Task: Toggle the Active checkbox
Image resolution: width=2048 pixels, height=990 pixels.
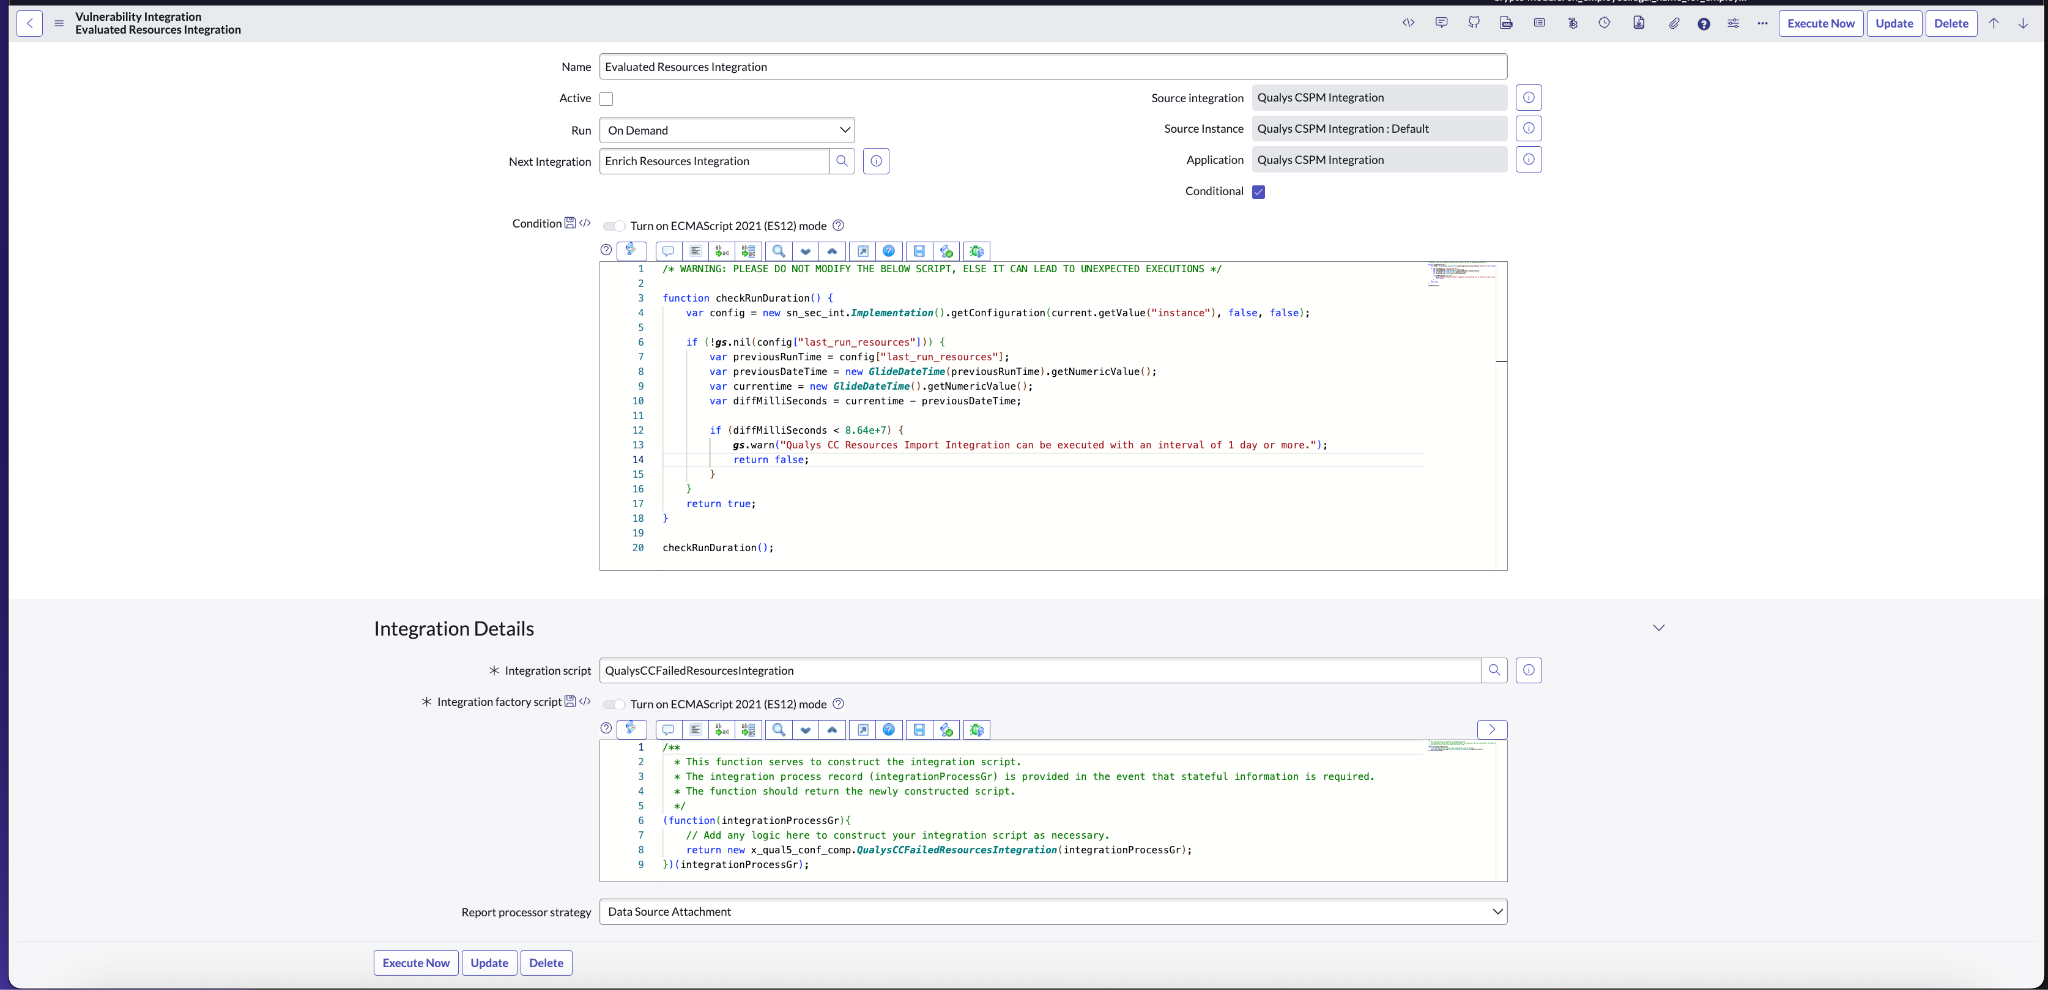Action: 606,99
